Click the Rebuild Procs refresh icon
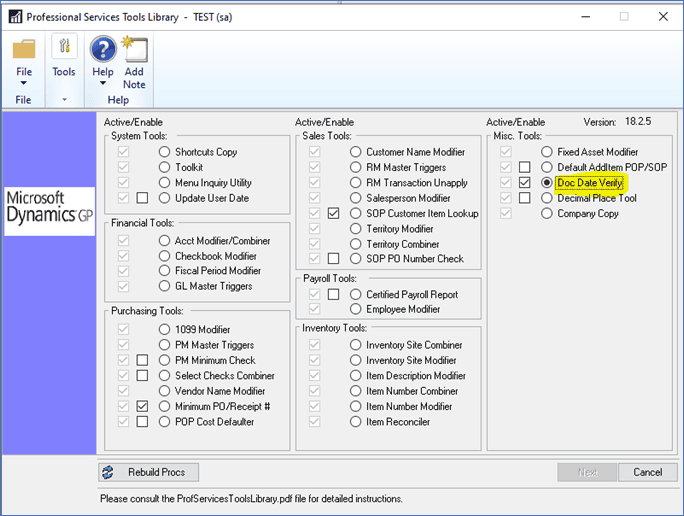The width and height of the screenshot is (684, 516). [x=108, y=472]
